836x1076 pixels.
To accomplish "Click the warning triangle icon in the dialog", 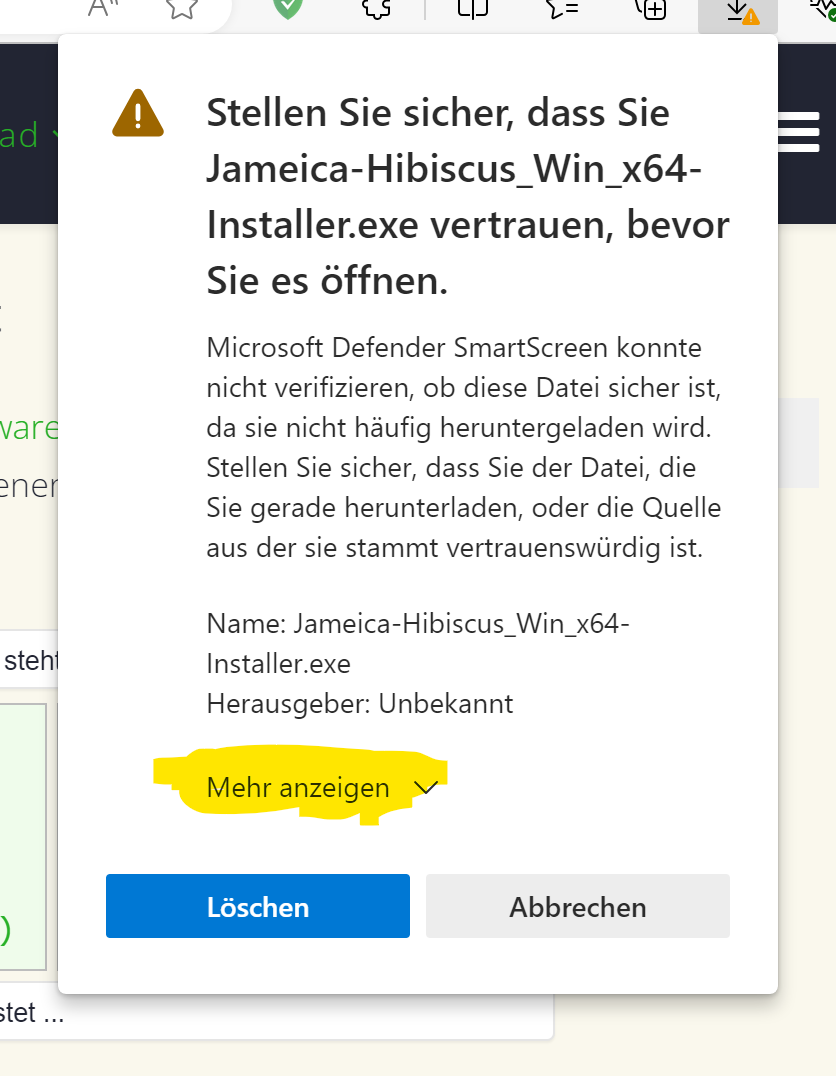I will [x=137, y=113].
